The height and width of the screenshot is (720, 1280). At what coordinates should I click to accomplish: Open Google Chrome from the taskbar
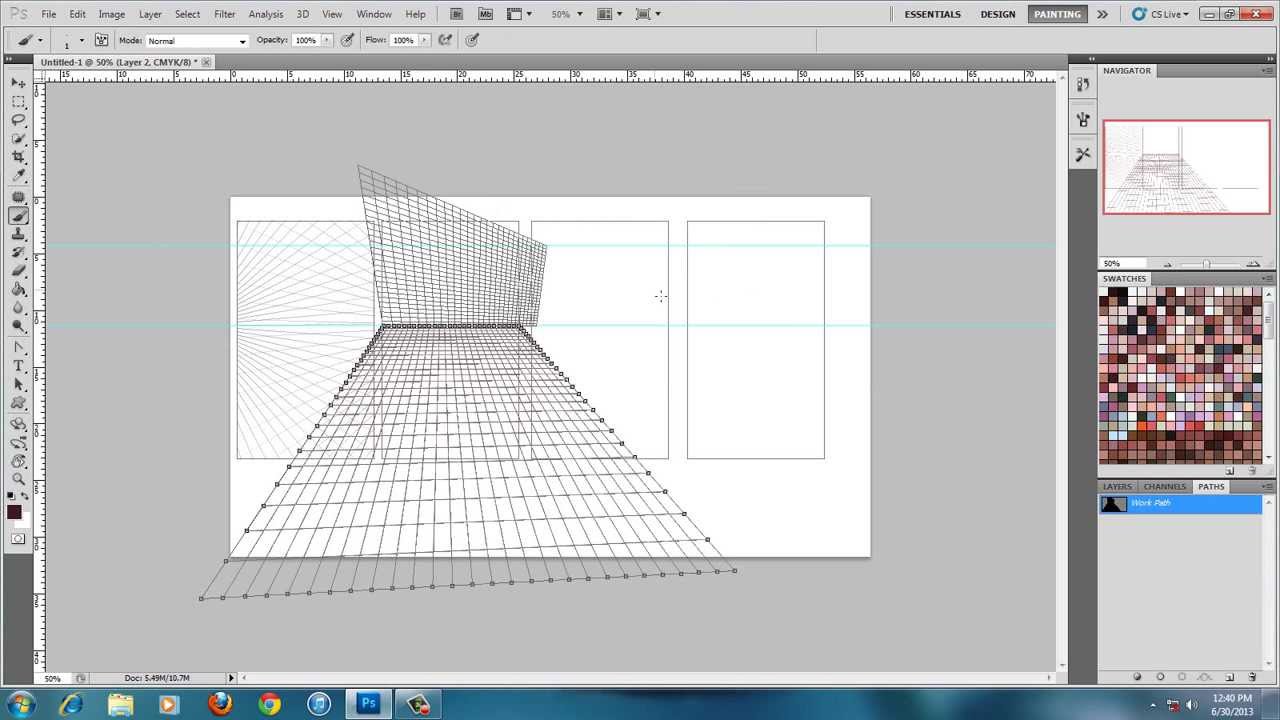pos(269,704)
